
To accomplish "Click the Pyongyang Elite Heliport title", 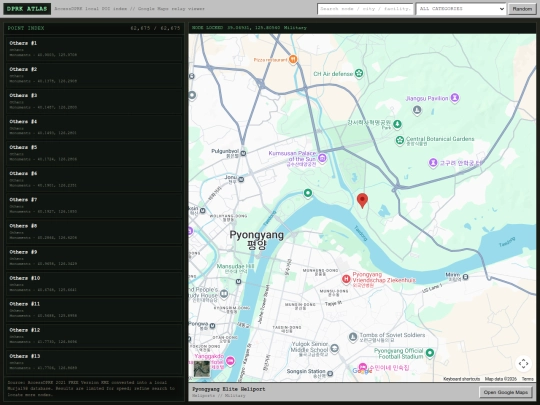I will [229, 389].
